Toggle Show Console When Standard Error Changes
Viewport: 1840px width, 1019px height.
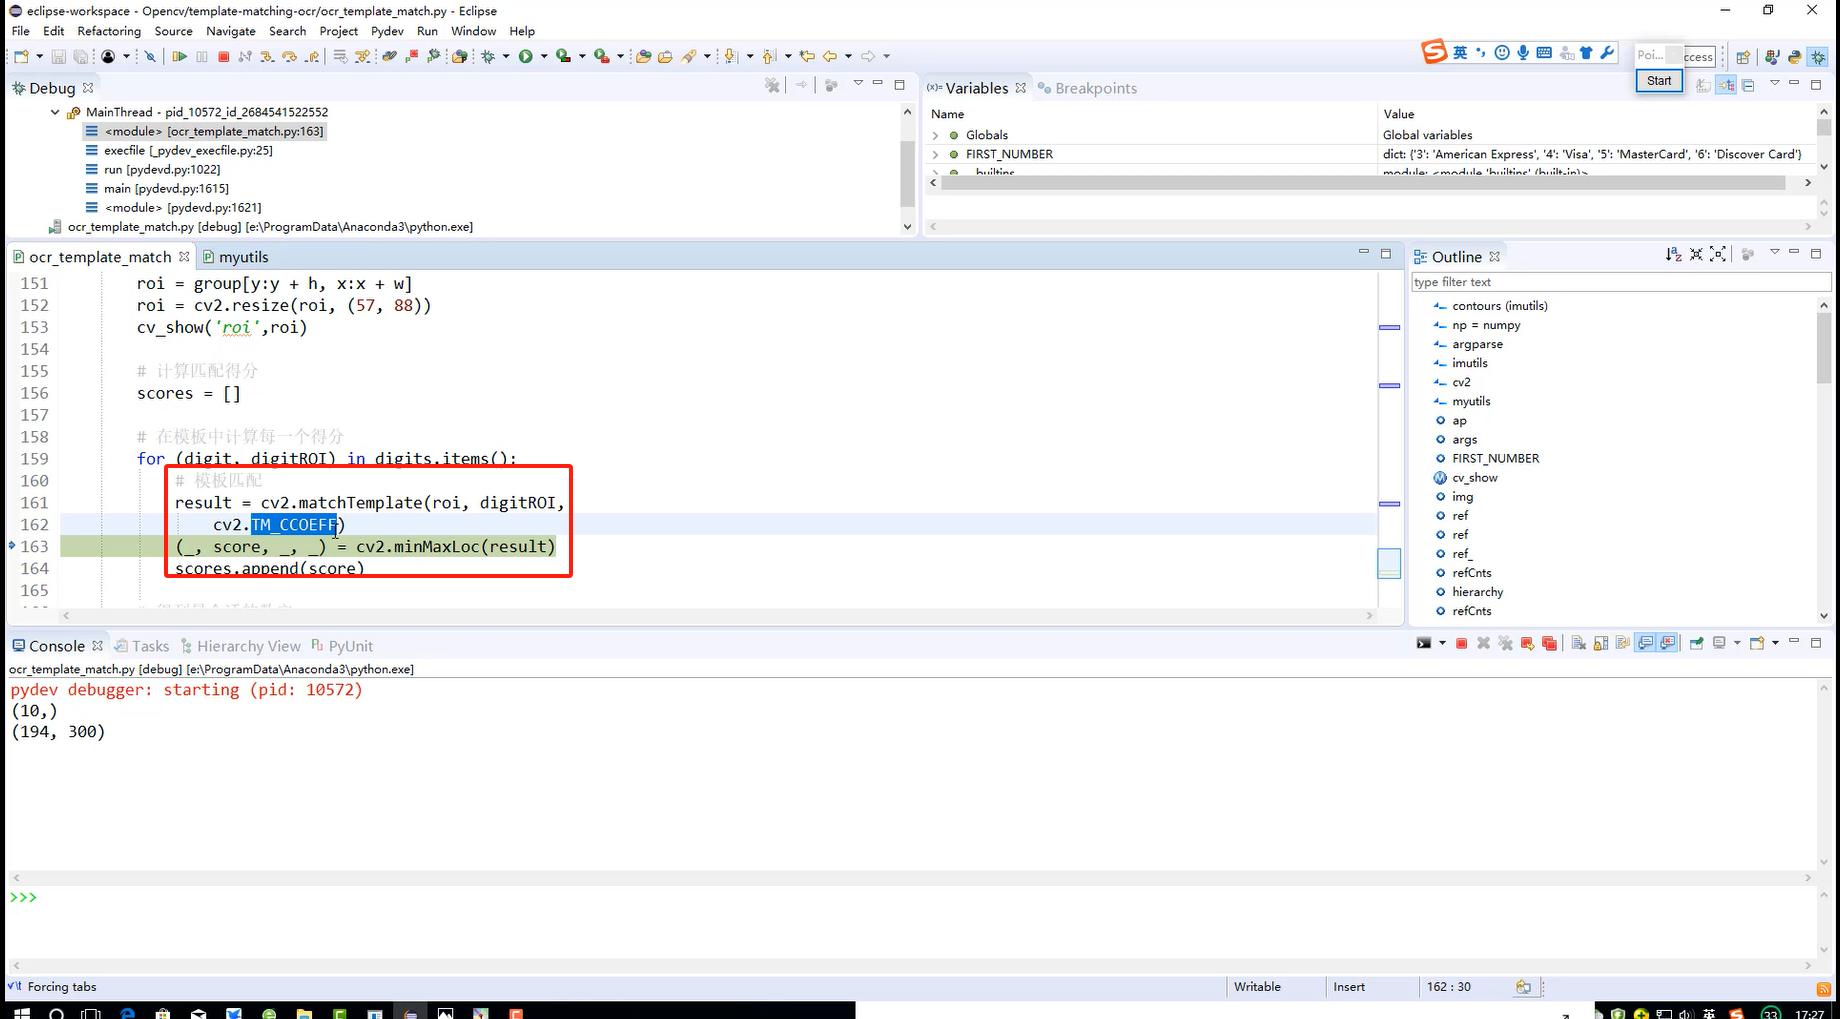coord(1667,643)
